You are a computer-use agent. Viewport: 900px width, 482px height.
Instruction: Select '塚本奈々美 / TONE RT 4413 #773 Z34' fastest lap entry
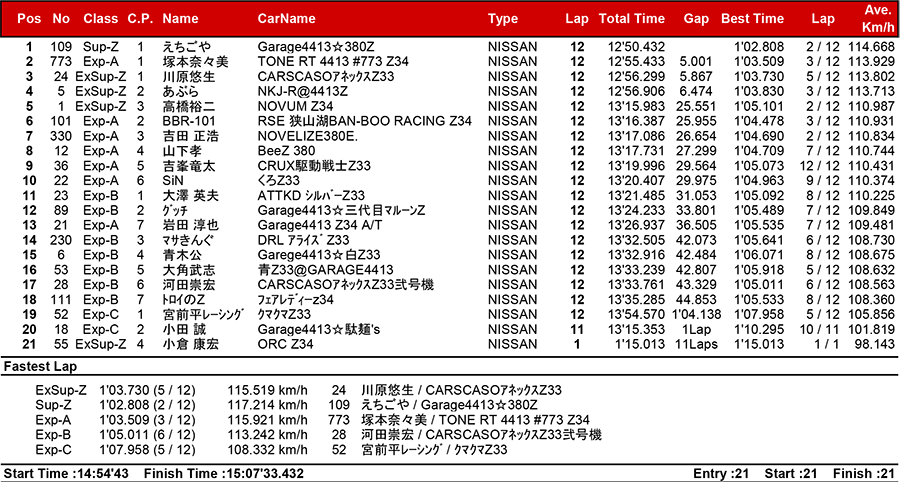pos(475,421)
